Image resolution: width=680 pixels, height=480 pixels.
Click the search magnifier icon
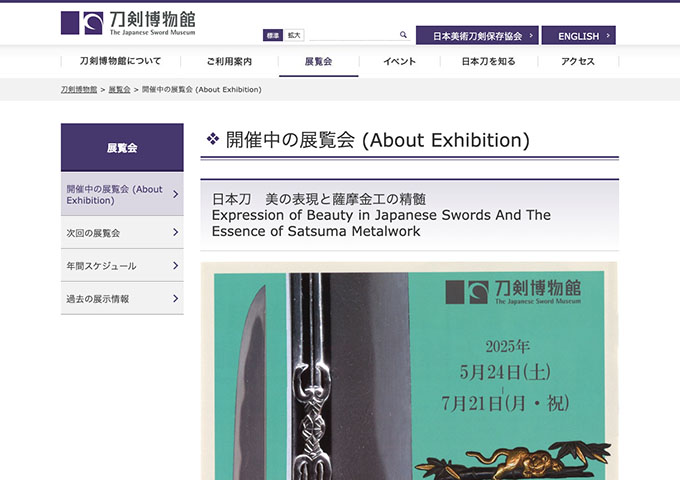[x=403, y=35]
